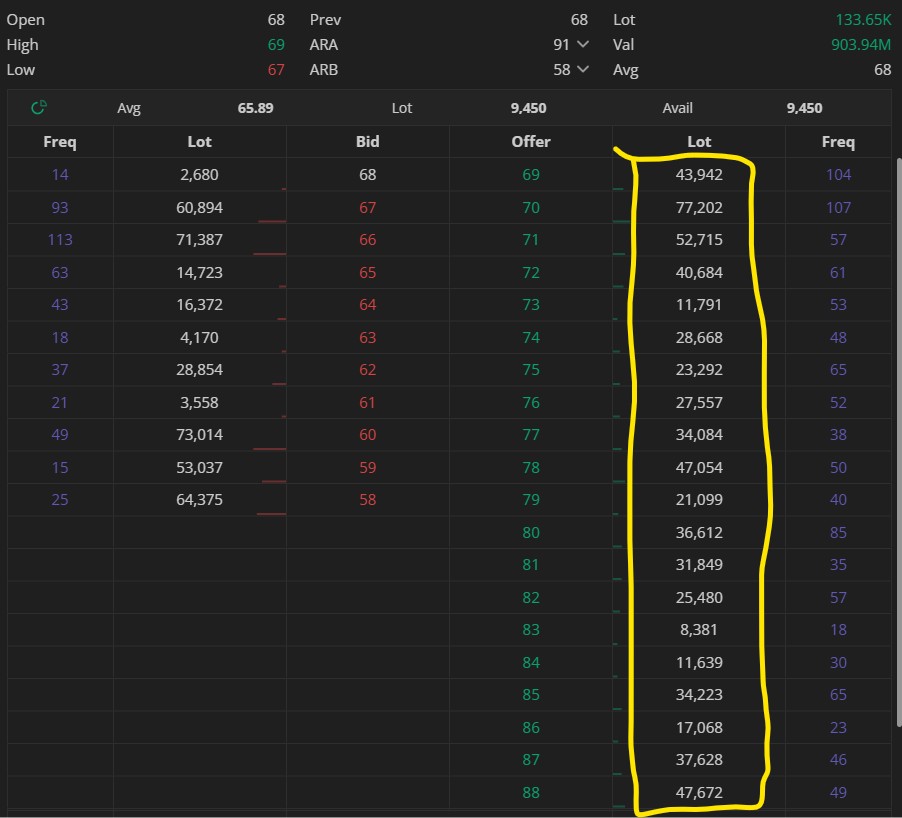Image resolution: width=902 pixels, height=818 pixels.
Task: Click the ARA value 91
Action: [x=560, y=45]
